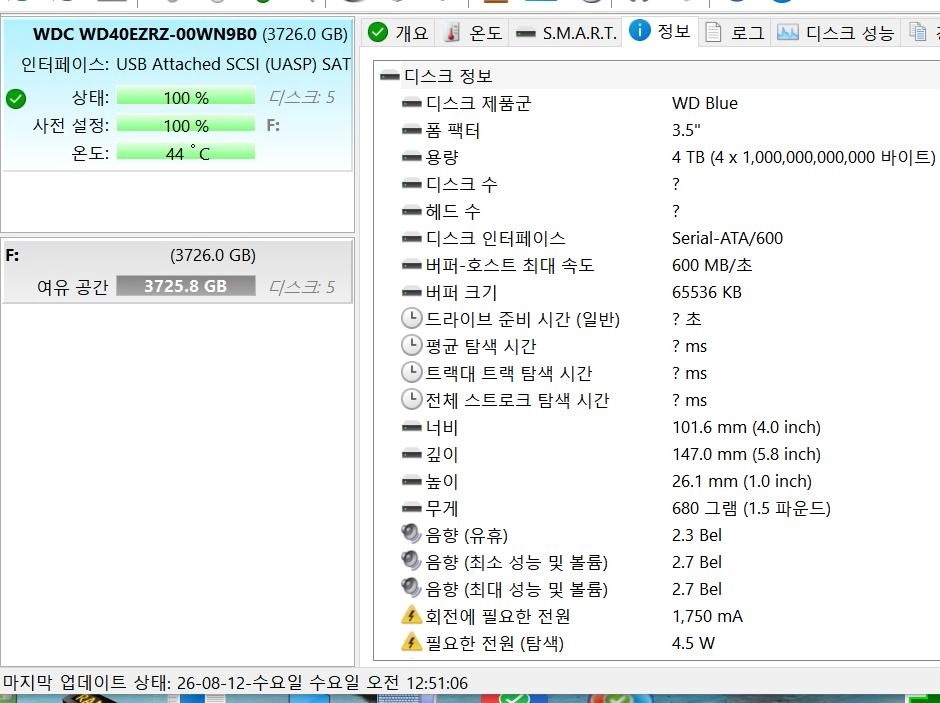Viewport: 940px width, 703px height.
Task: Click disk icon beside 버퍼 크기
Action: click(x=411, y=292)
